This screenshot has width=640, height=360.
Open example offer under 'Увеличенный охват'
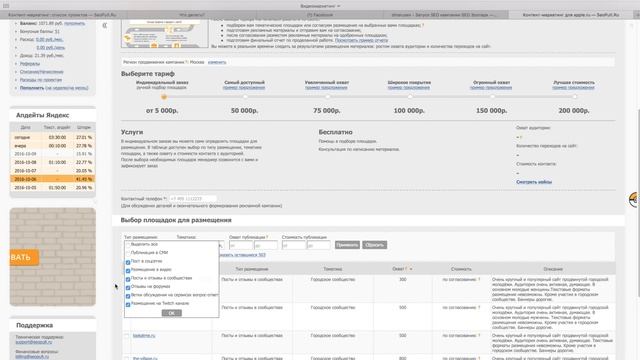pos(327,88)
